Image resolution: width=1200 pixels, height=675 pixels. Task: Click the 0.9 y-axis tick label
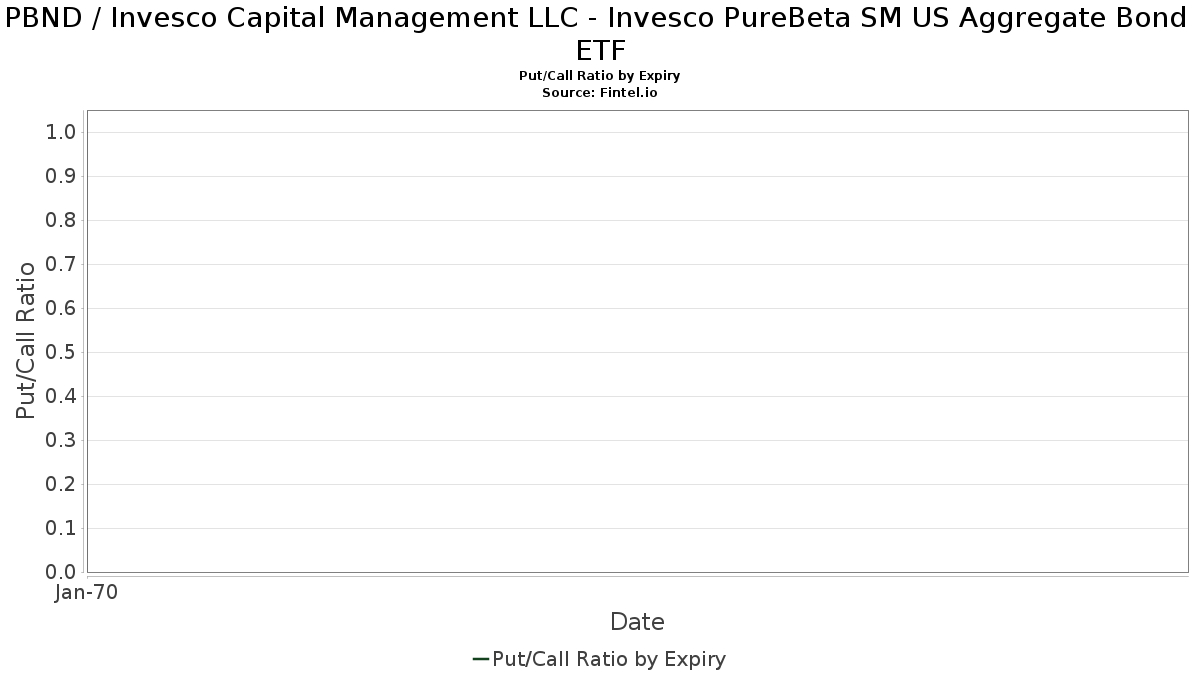(x=61, y=177)
